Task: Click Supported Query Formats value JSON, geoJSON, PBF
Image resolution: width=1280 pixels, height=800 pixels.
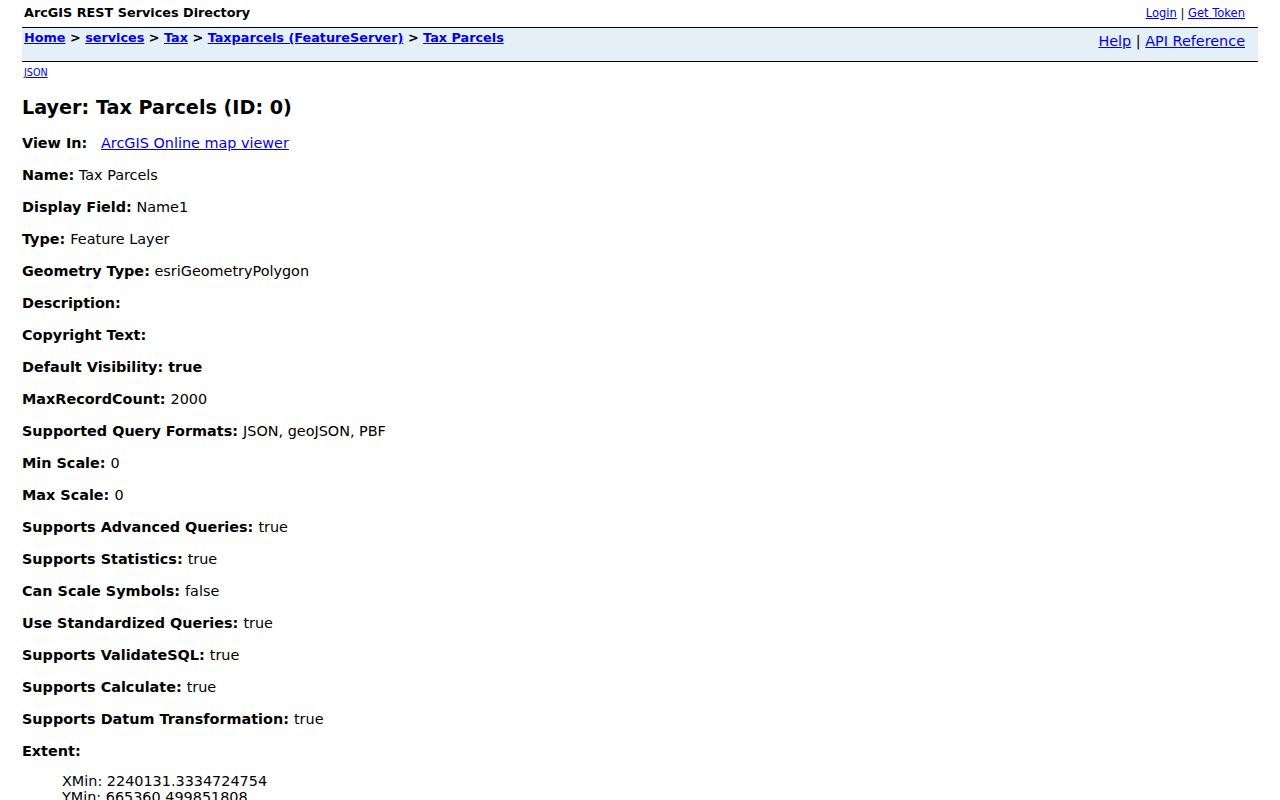Action: point(314,431)
